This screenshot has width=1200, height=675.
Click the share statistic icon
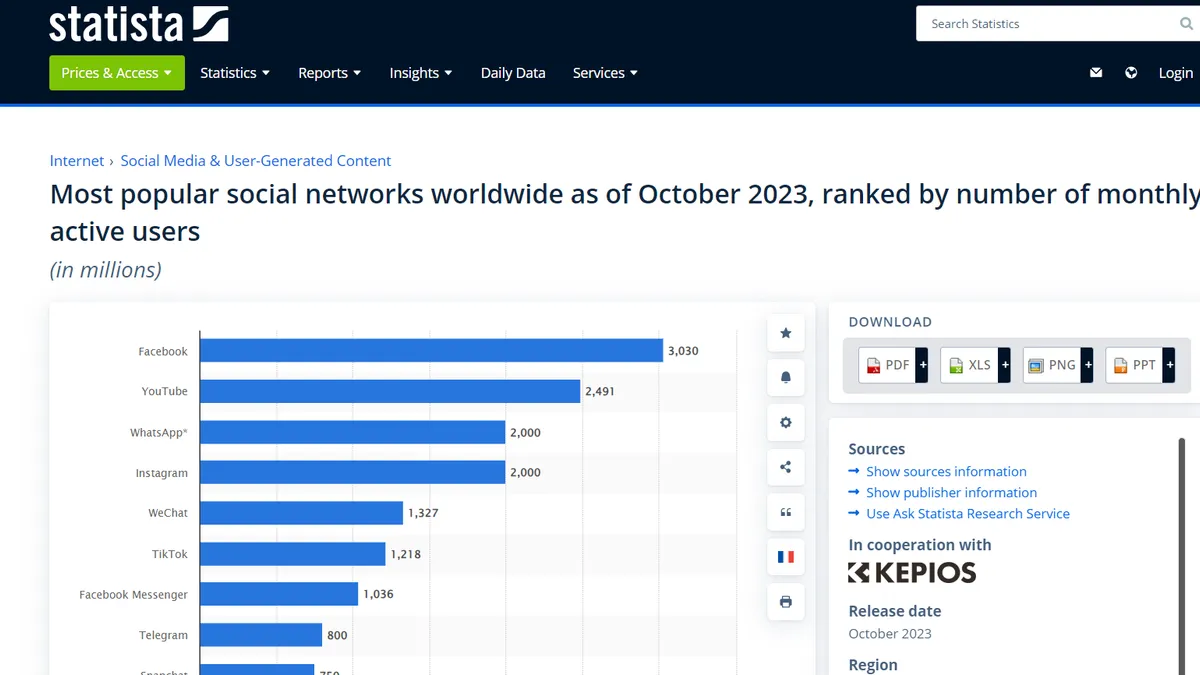pos(786,467)
